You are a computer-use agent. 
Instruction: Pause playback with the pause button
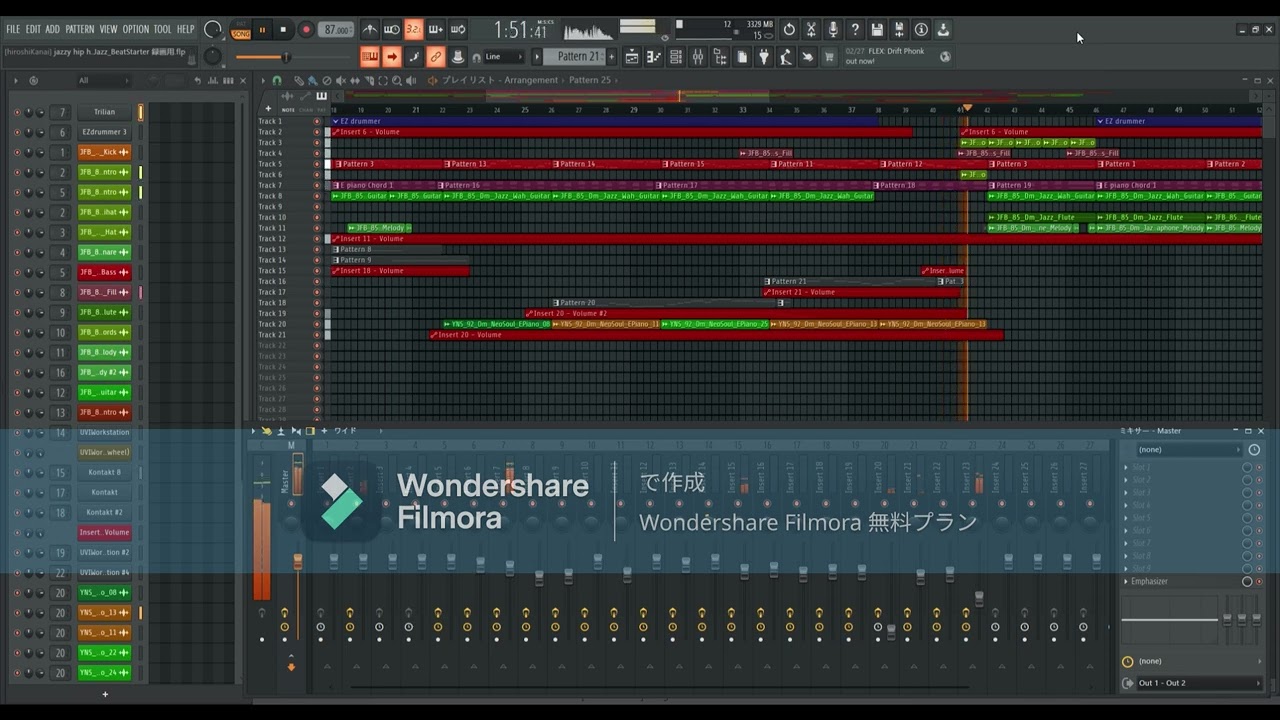pyautogui.click(x=263, y=30)
